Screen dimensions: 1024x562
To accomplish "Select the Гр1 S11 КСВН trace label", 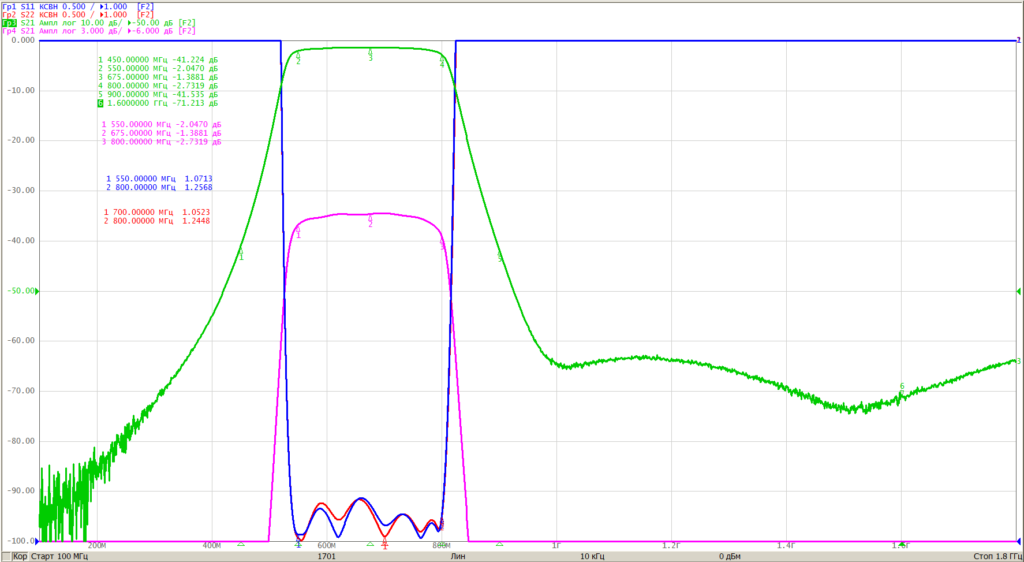I will coord(78,6).
